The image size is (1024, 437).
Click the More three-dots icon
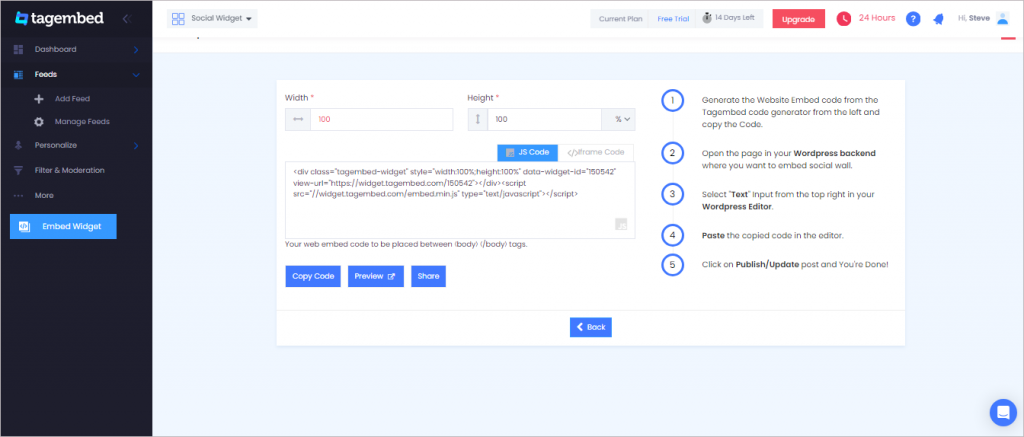[x=18, y=195]
